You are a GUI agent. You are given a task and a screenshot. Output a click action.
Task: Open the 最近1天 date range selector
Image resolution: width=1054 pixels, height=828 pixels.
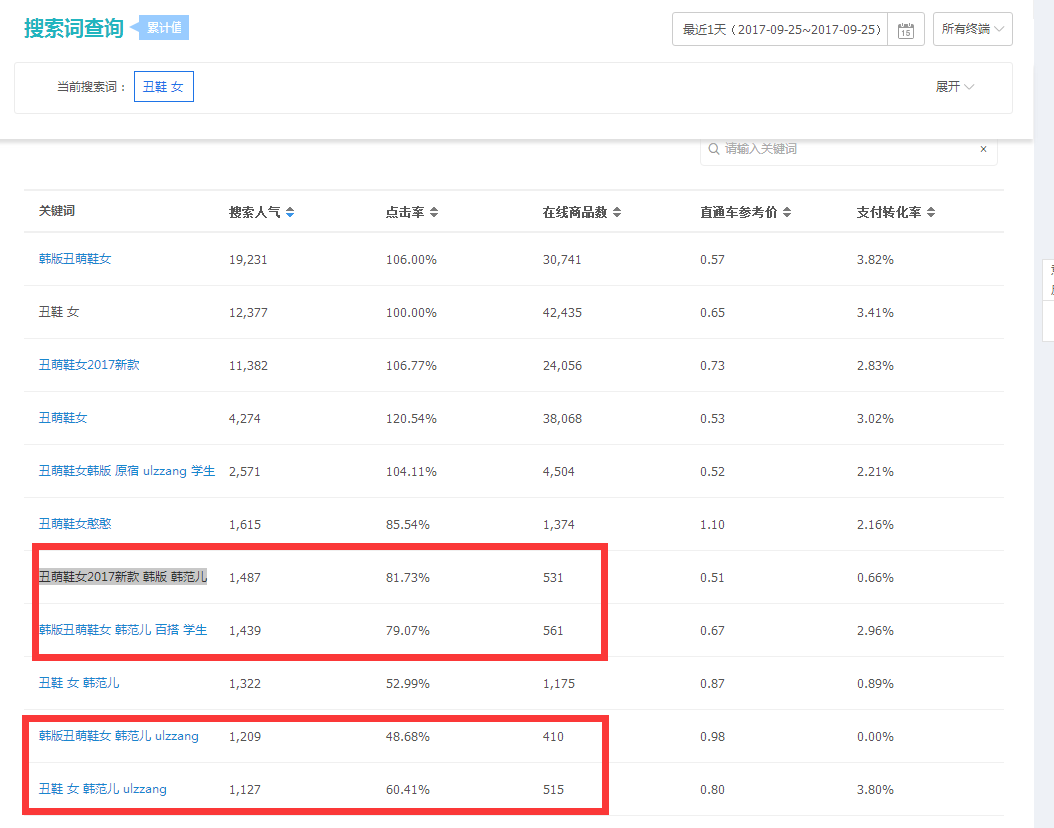click(780, 29)
